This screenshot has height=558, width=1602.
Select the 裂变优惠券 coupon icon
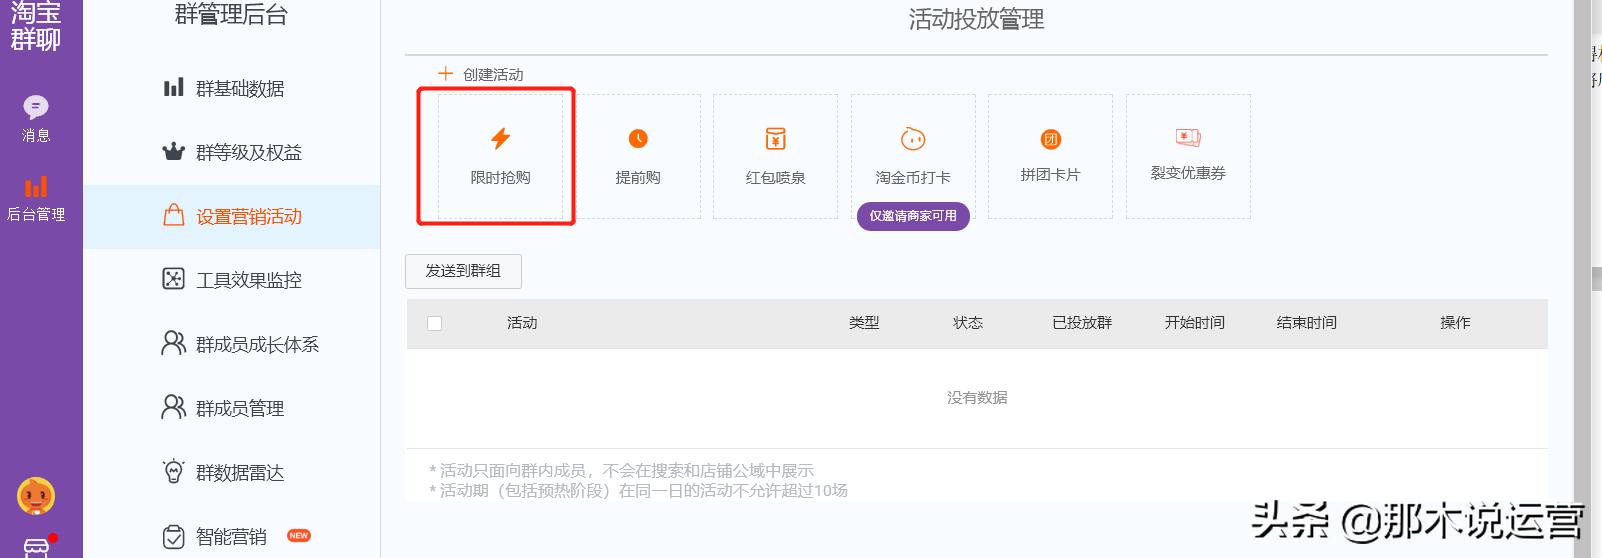[1188, 137]
